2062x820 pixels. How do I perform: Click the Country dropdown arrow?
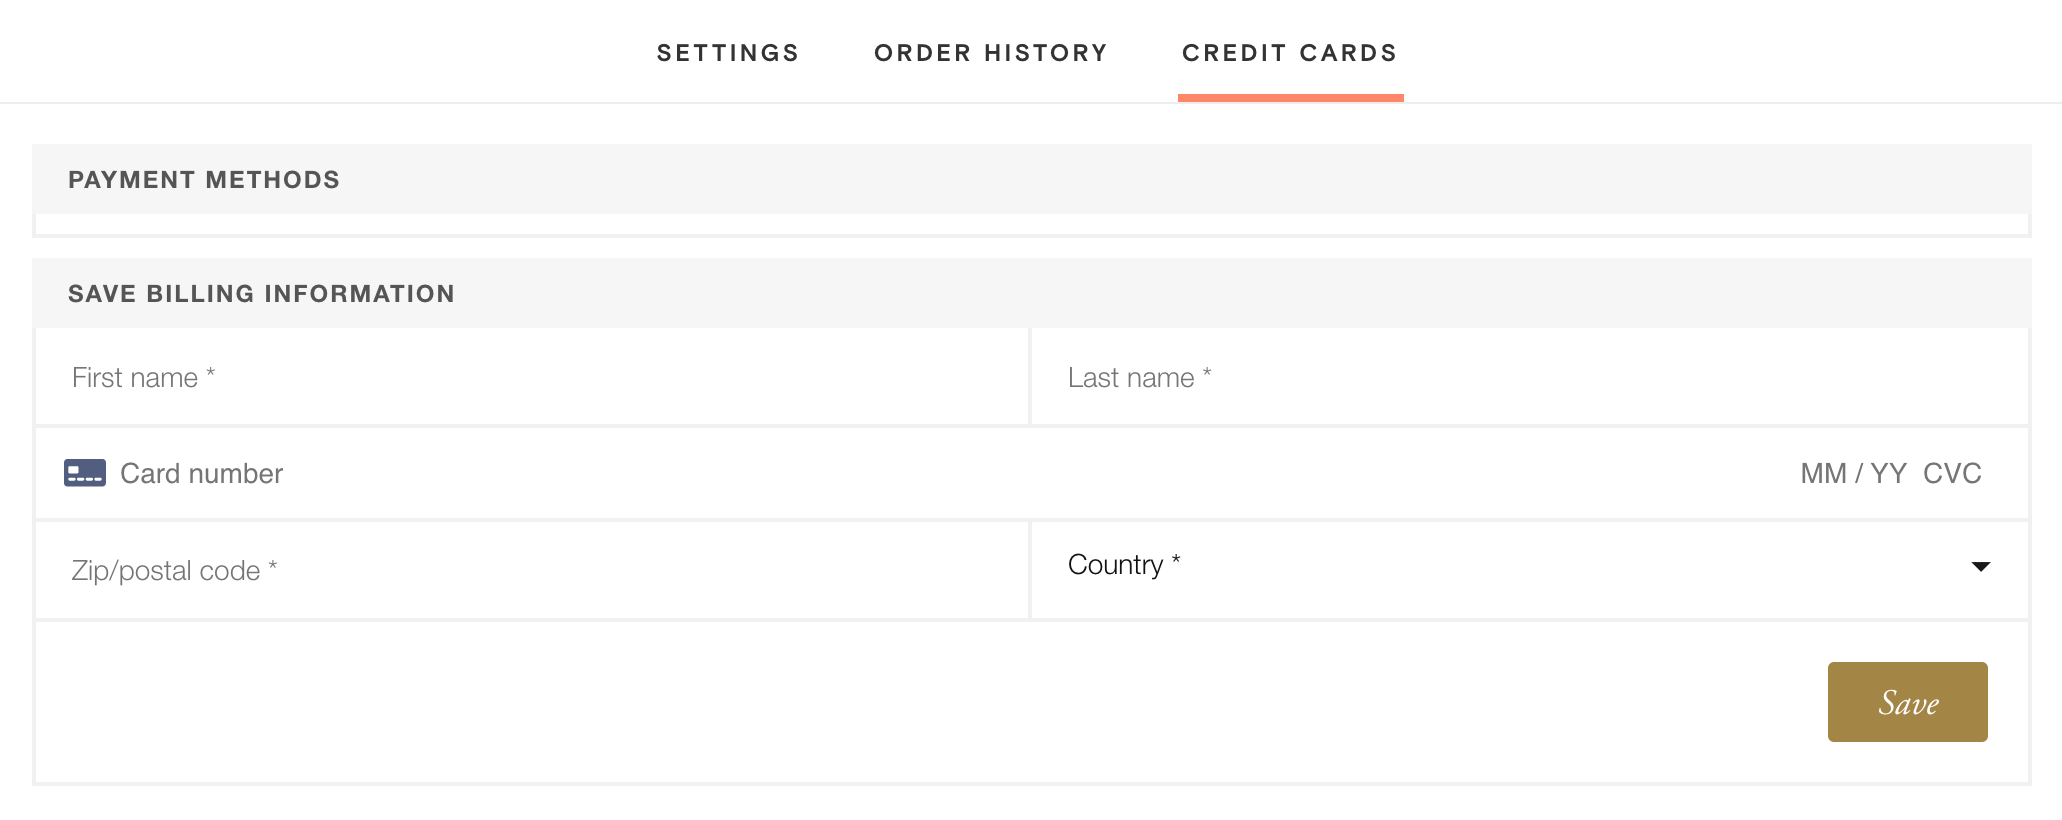click(x=1982, y=568)
